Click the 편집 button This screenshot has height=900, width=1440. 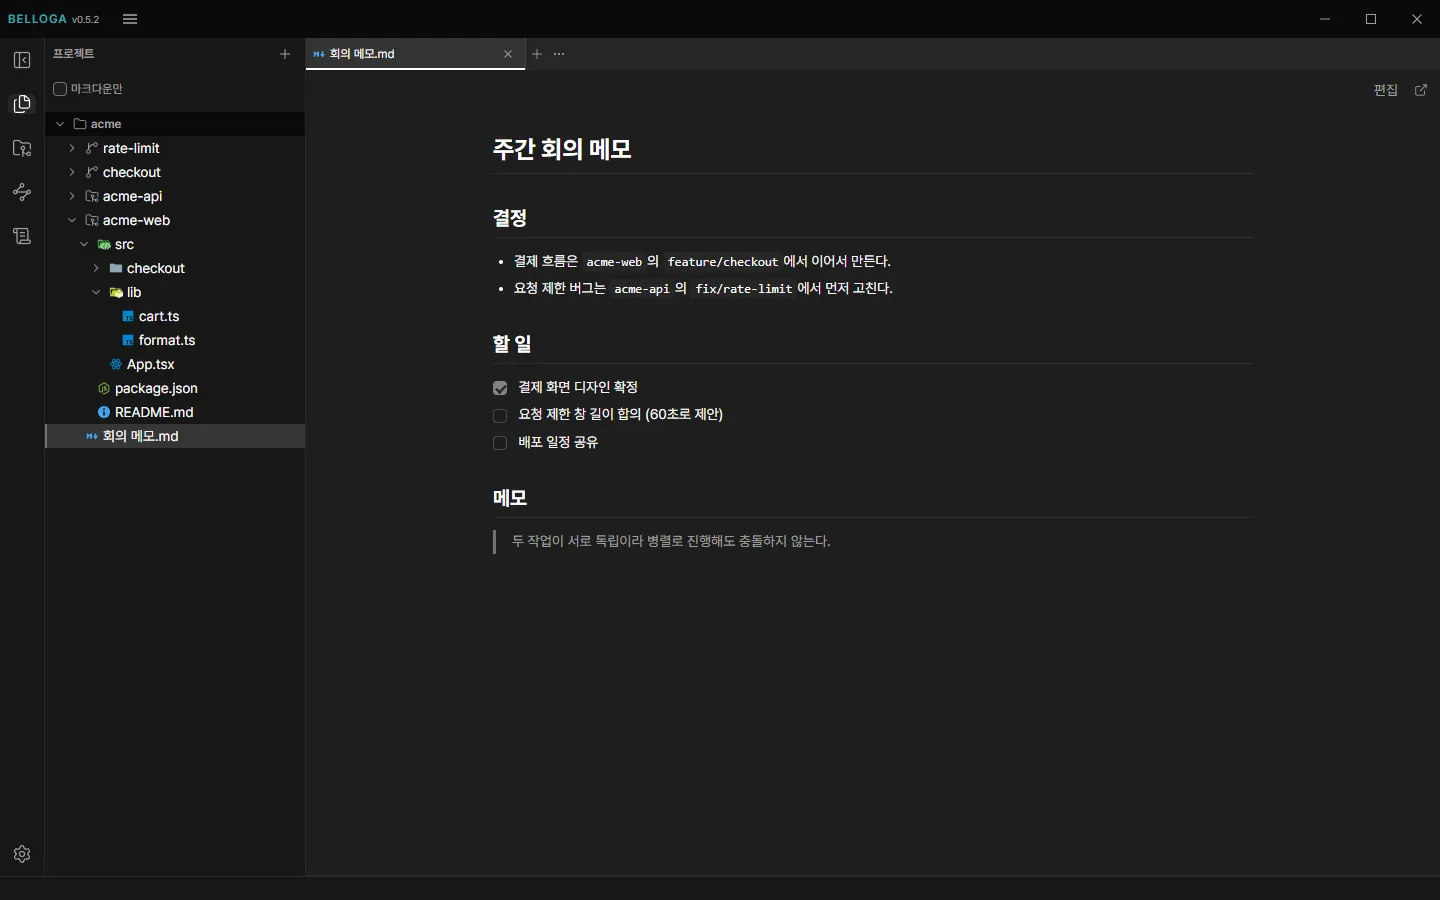[1386, 90]
